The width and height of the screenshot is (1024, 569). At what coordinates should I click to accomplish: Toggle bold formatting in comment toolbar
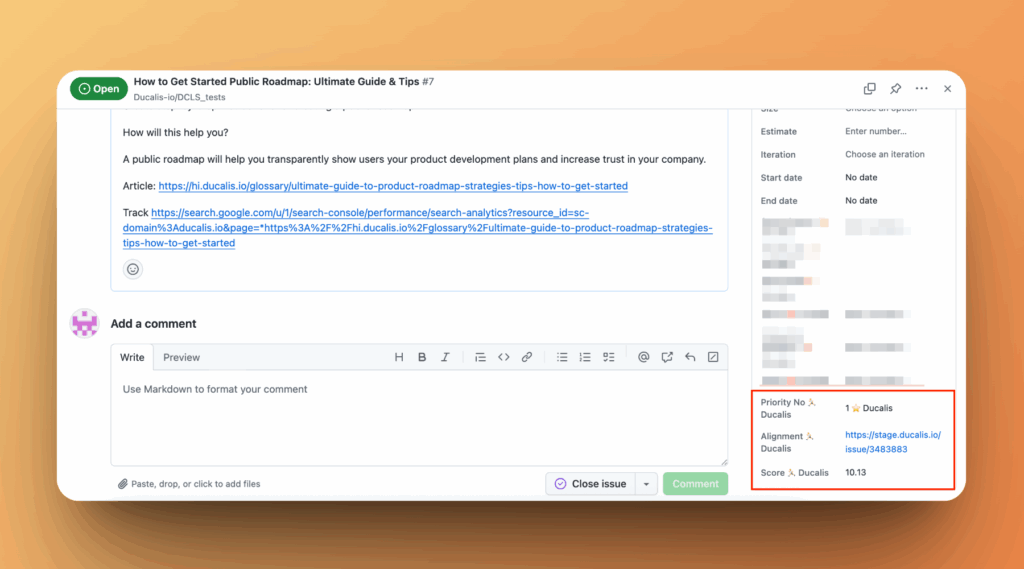coord(422,357)
